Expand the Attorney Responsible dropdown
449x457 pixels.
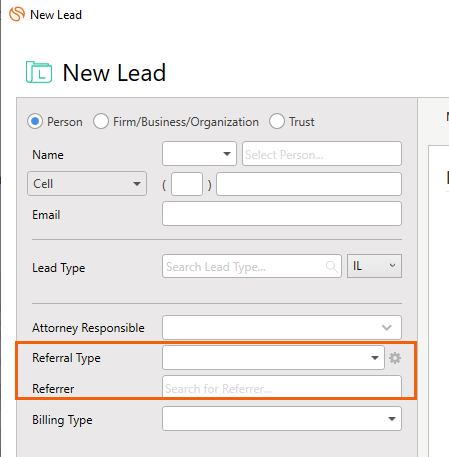[282, 328]
